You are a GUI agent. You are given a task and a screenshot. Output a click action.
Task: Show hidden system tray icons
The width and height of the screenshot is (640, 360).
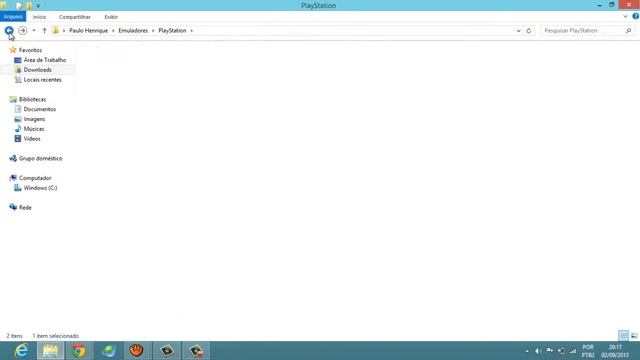coord(527,351)
